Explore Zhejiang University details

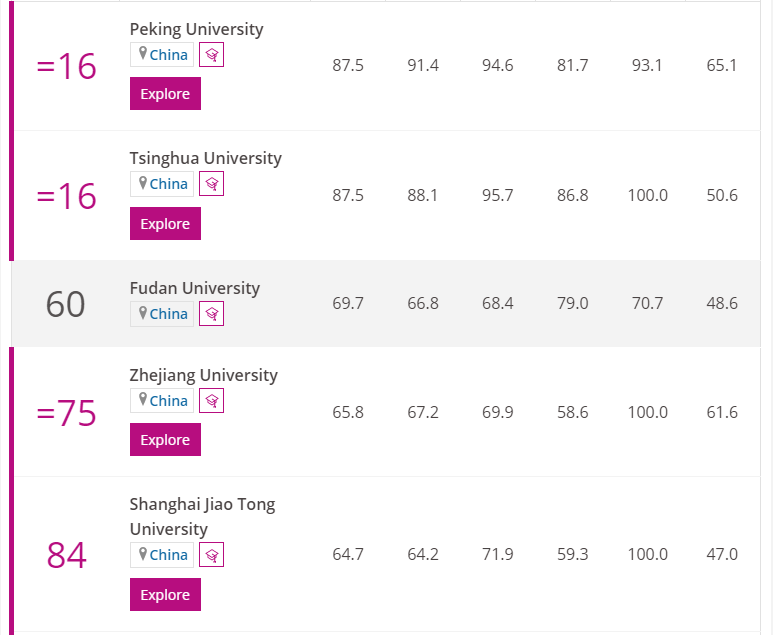point(165,439)
